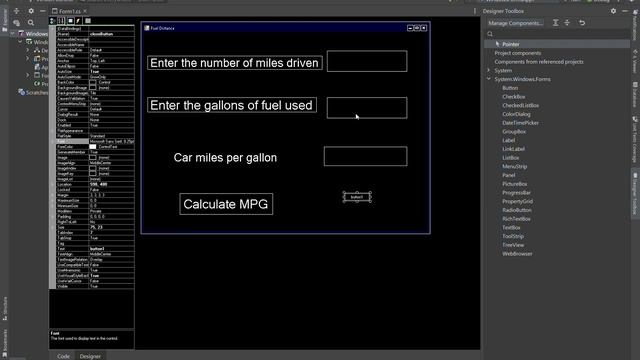
Task: Select Project components in toolbox
Action: point(518,53)
